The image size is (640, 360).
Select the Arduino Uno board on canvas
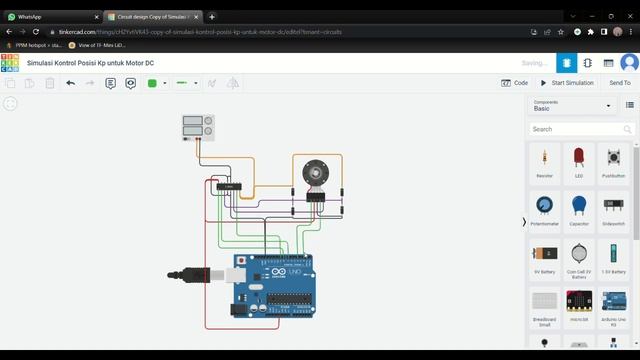pyautogui.click(x=273, y=286)
